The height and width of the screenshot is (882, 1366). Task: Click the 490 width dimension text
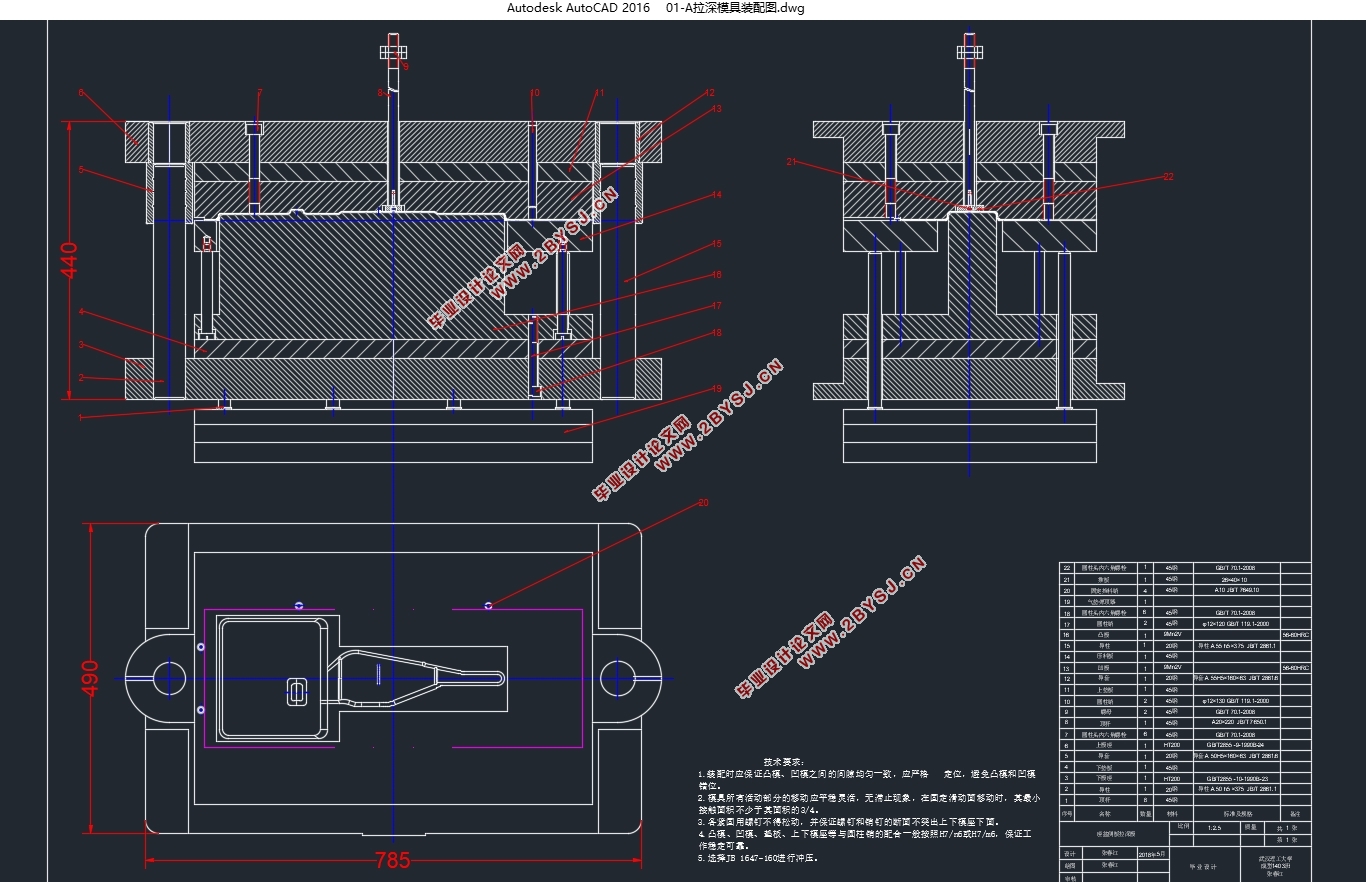[92, 678]
